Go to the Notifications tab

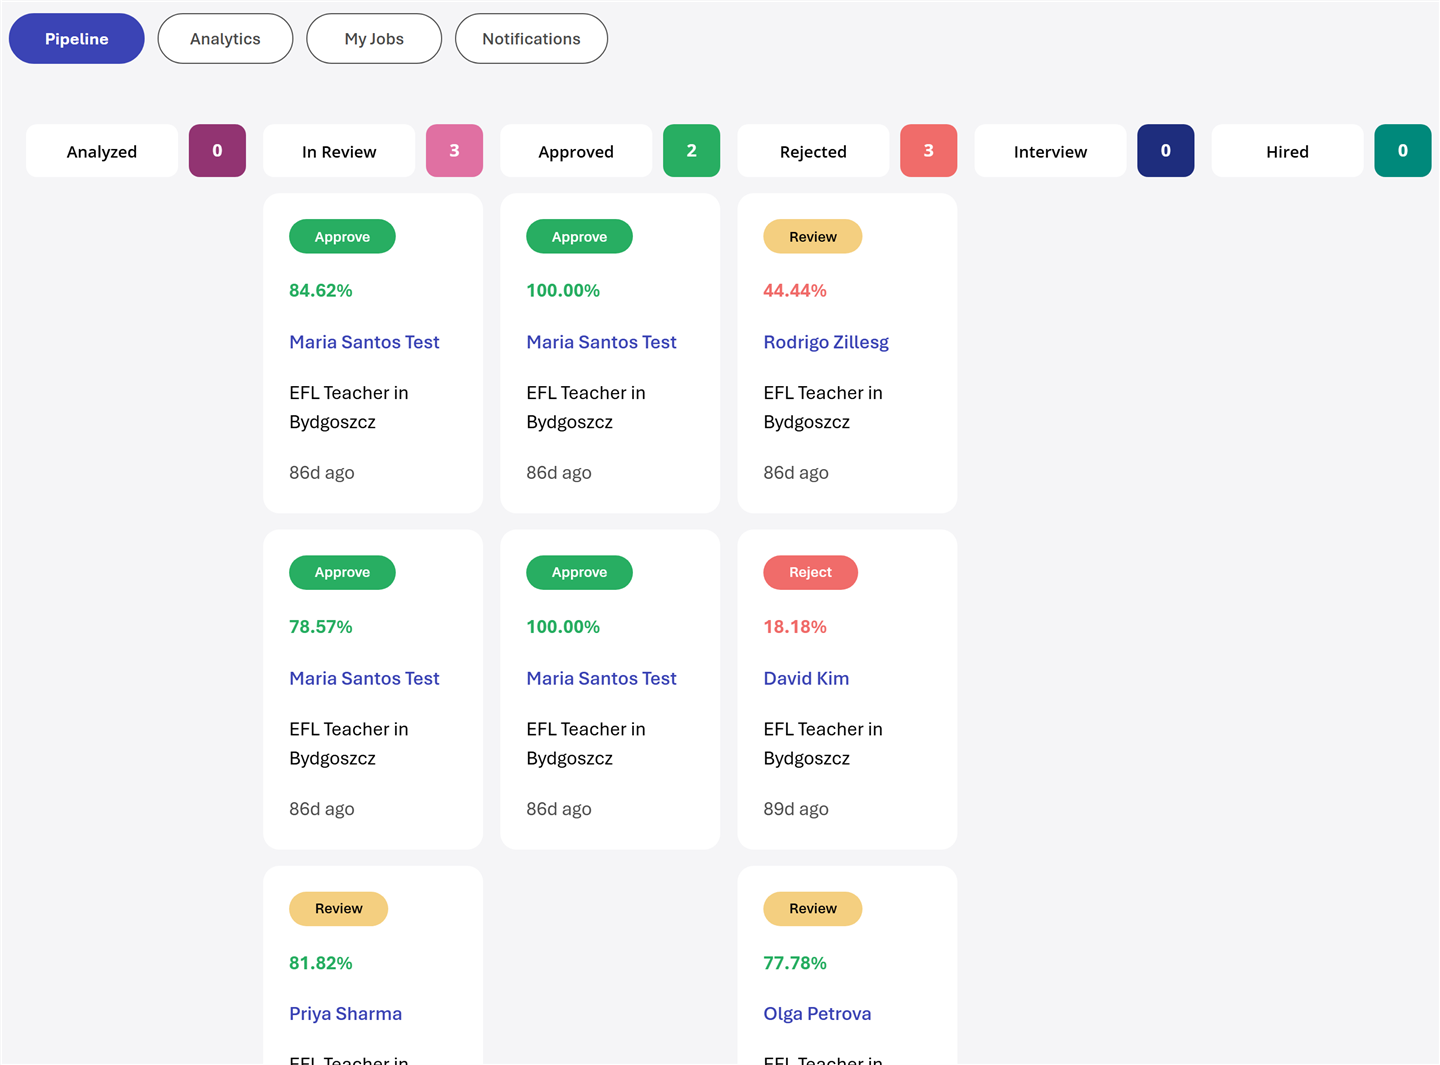[x=531, y=39]
